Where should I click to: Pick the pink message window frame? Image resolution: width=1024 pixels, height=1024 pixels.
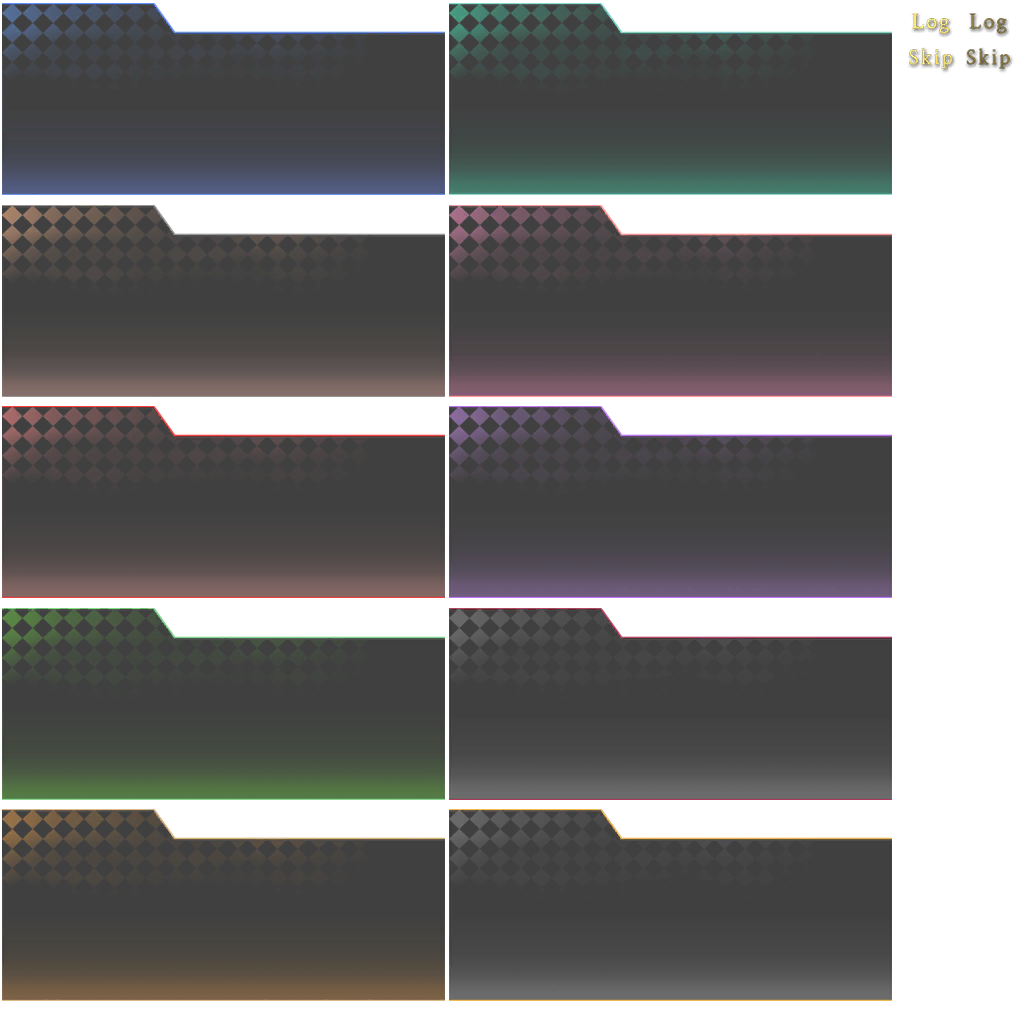(x=673, y=312)
